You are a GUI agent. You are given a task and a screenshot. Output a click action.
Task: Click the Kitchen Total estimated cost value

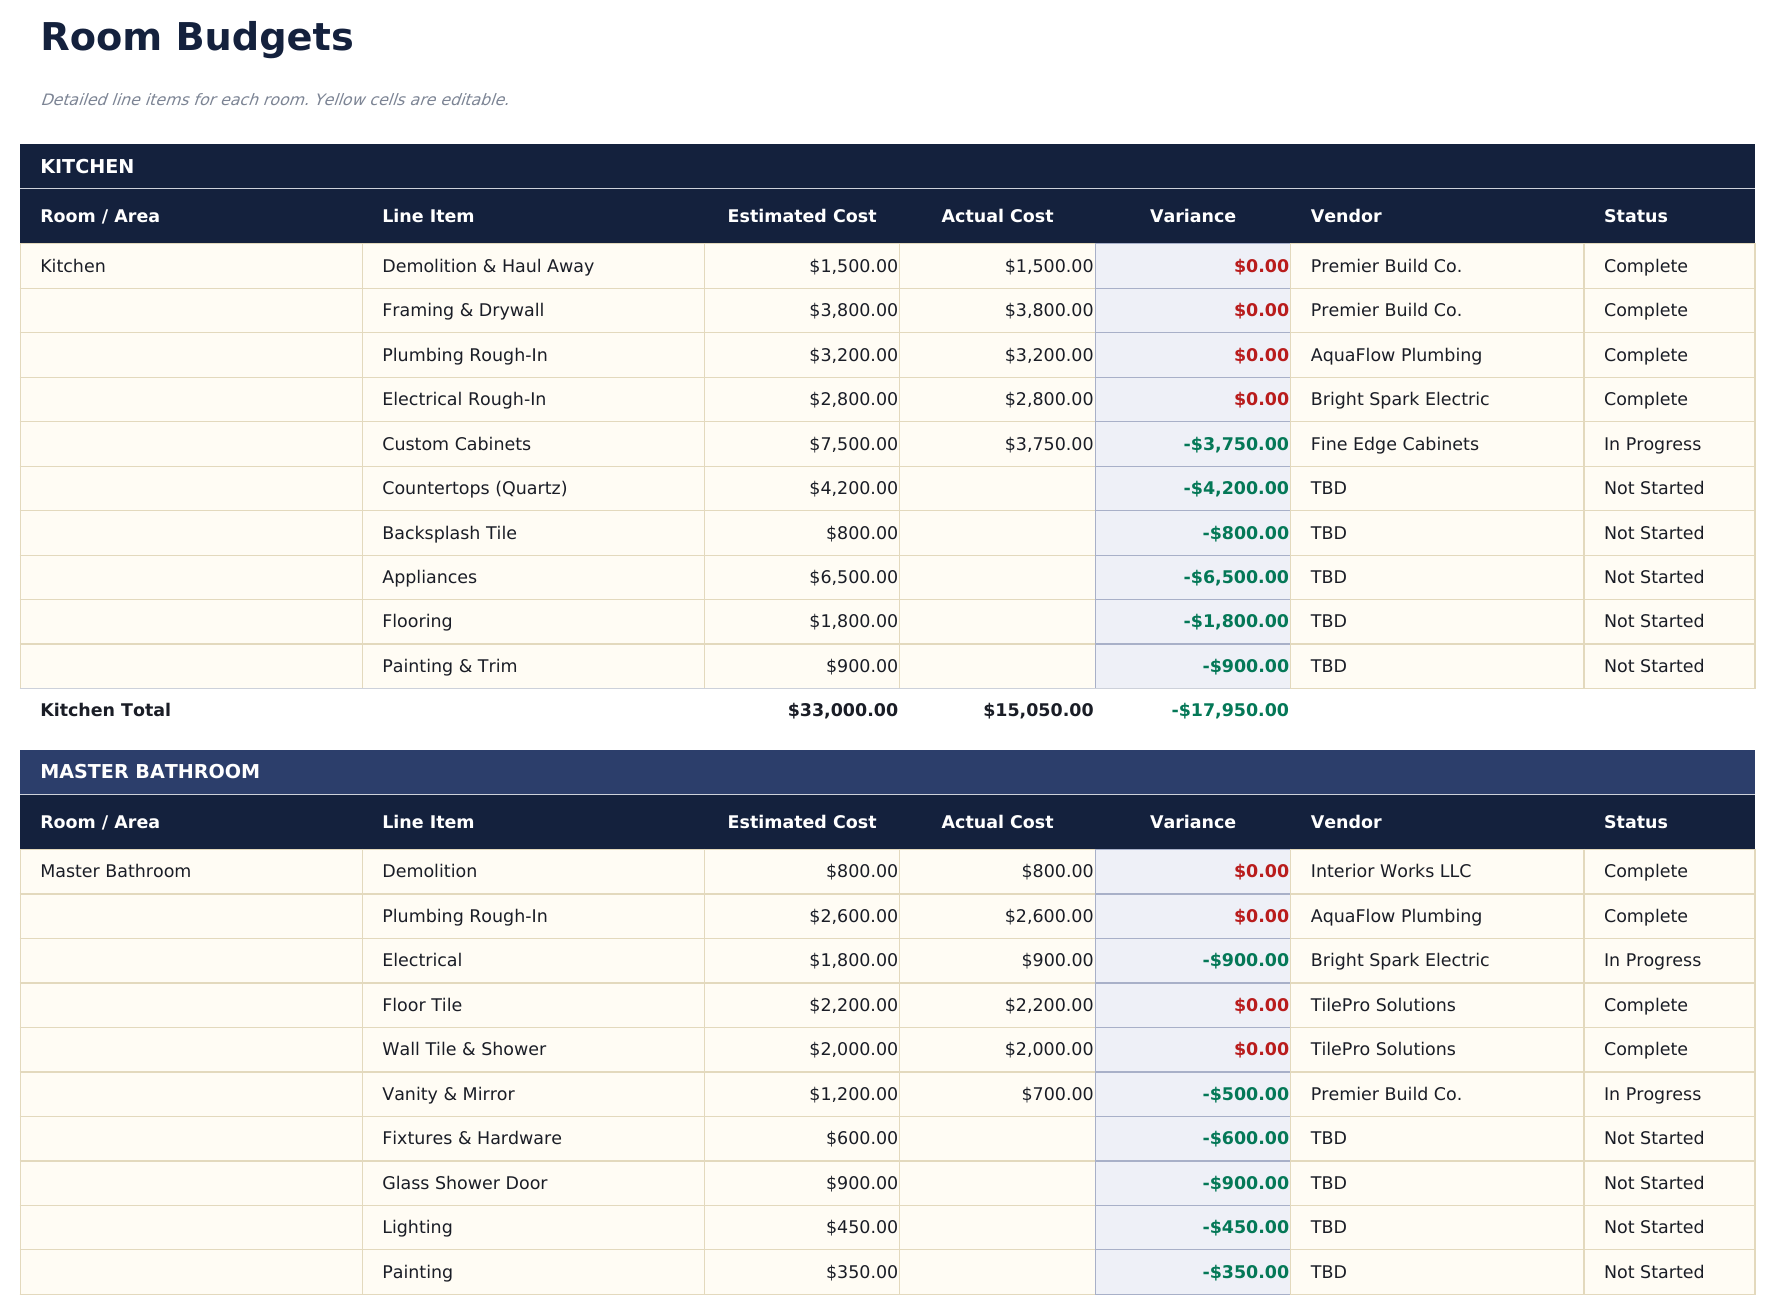[x=842, y=710]
